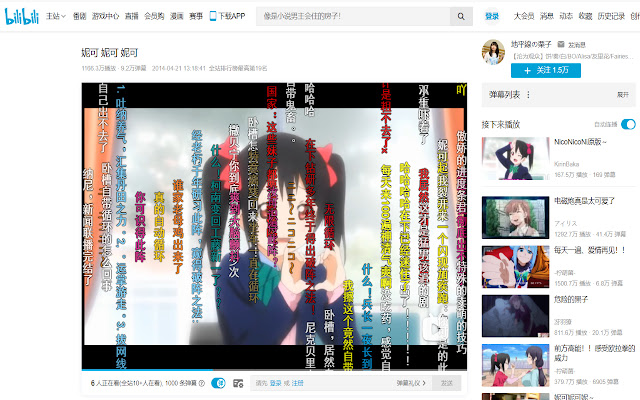
Task: Open 收藏 in the header
Action: (x=585, y=16)
